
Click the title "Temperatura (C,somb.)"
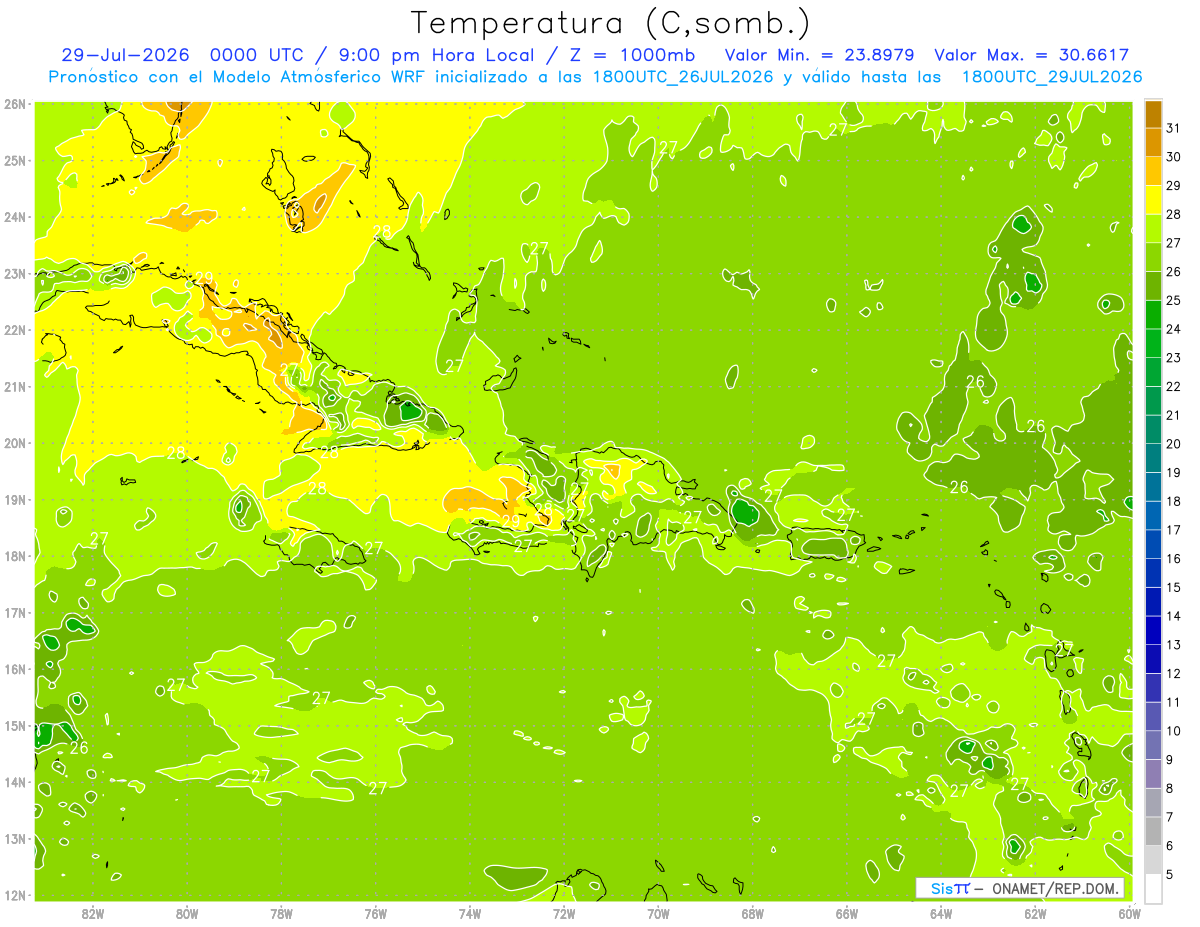(611, 23)
